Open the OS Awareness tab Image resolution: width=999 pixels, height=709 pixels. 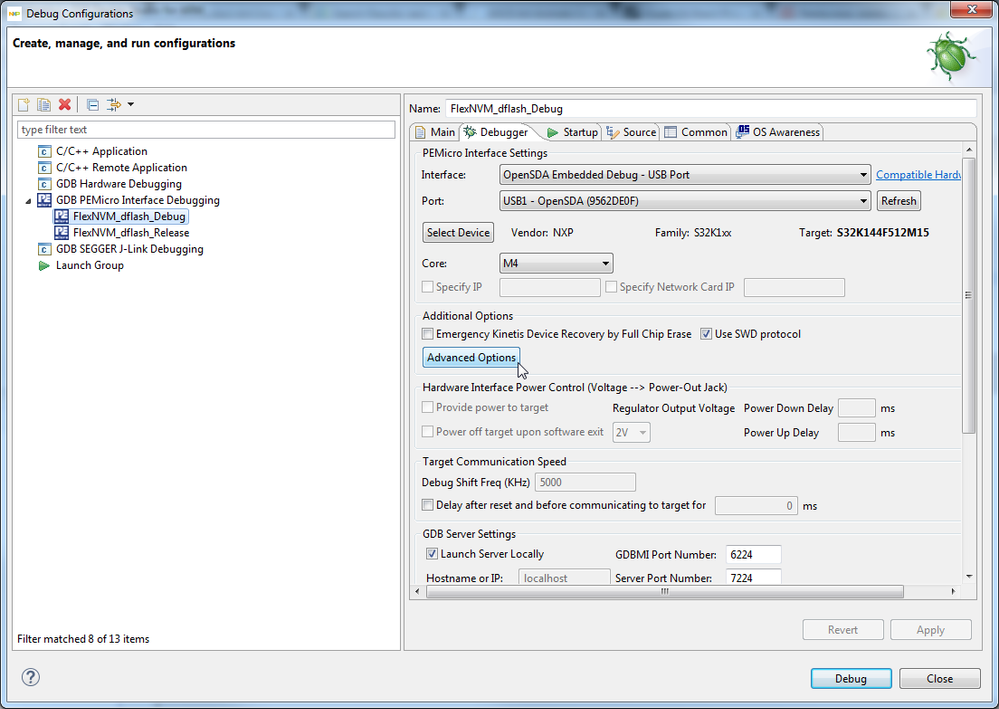pos(778,132)
